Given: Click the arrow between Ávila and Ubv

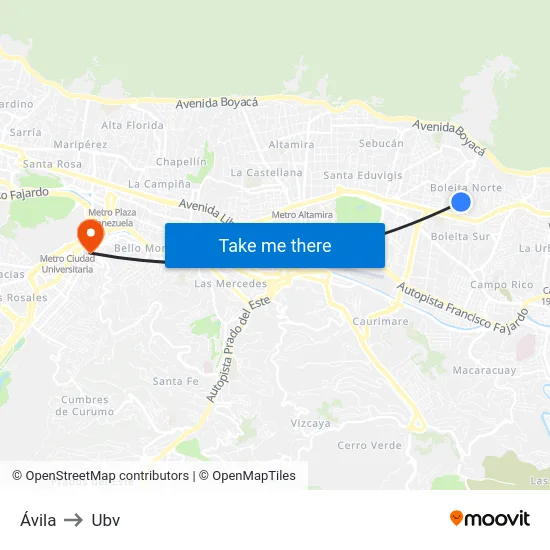Looking at the screenshot, I should tap(73, 520).
